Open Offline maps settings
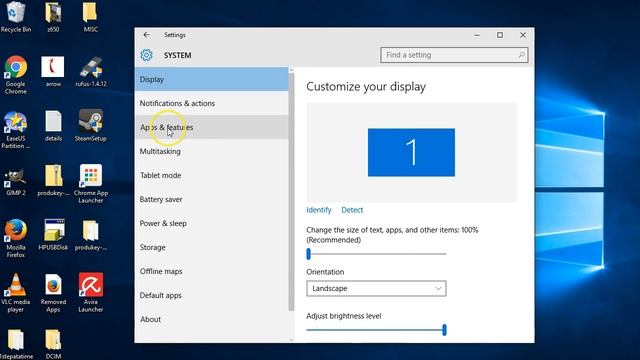The height and width of the screenshot is (360, 640). pos(211,271)
